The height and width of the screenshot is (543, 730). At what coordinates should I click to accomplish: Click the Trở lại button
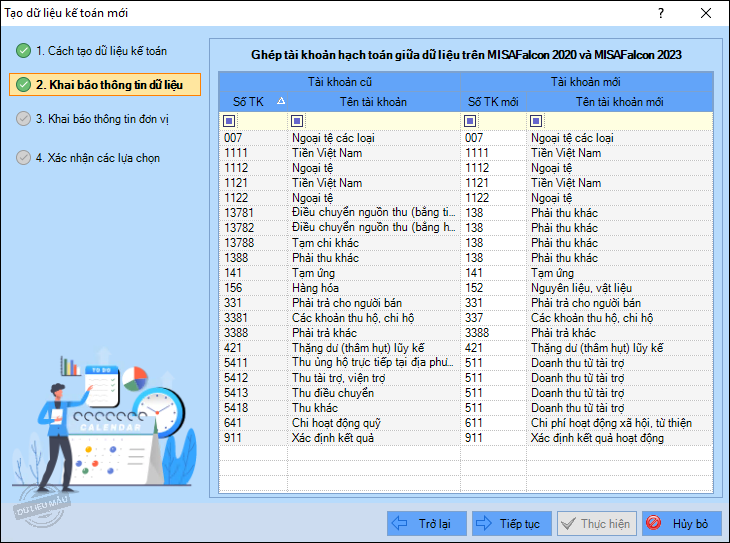[x=426, y=523]
